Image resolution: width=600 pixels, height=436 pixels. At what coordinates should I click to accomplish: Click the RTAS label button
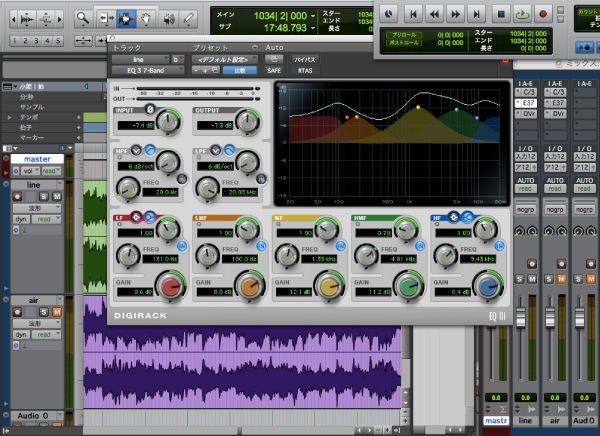[305, 70]
